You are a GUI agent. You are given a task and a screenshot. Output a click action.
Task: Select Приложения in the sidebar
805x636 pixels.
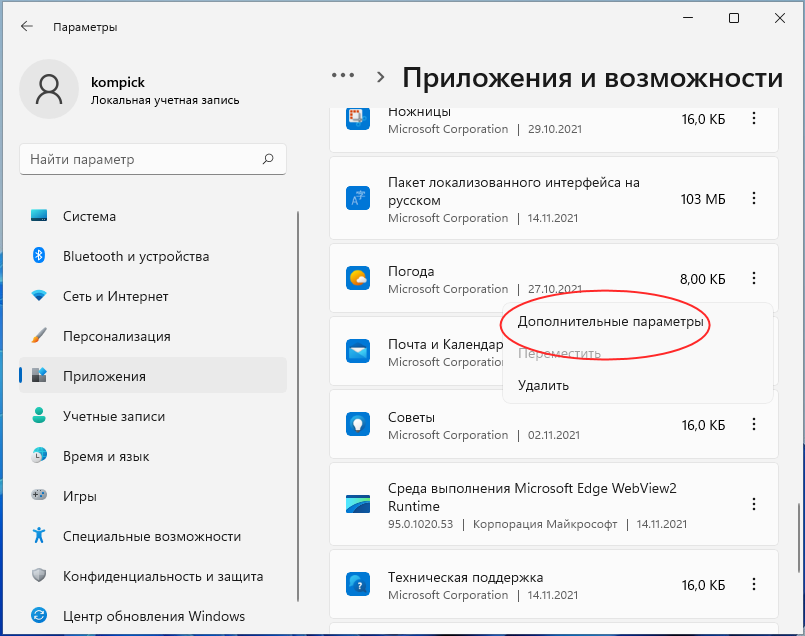152,376
